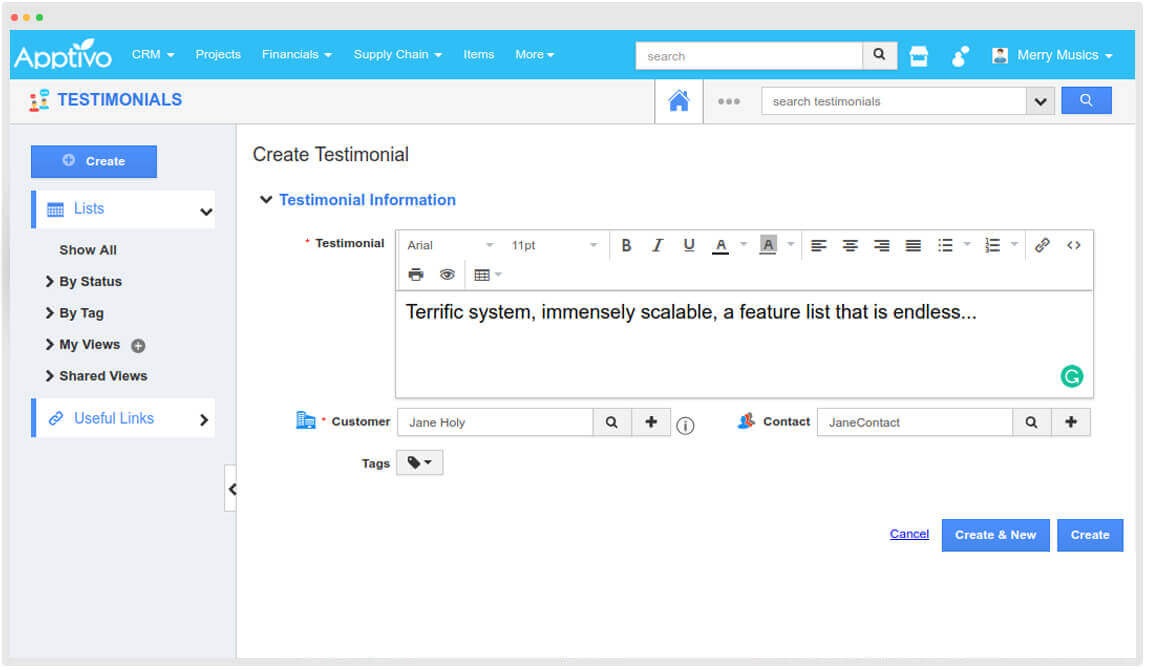Switch to the Projects menu item

click(218, 55)
